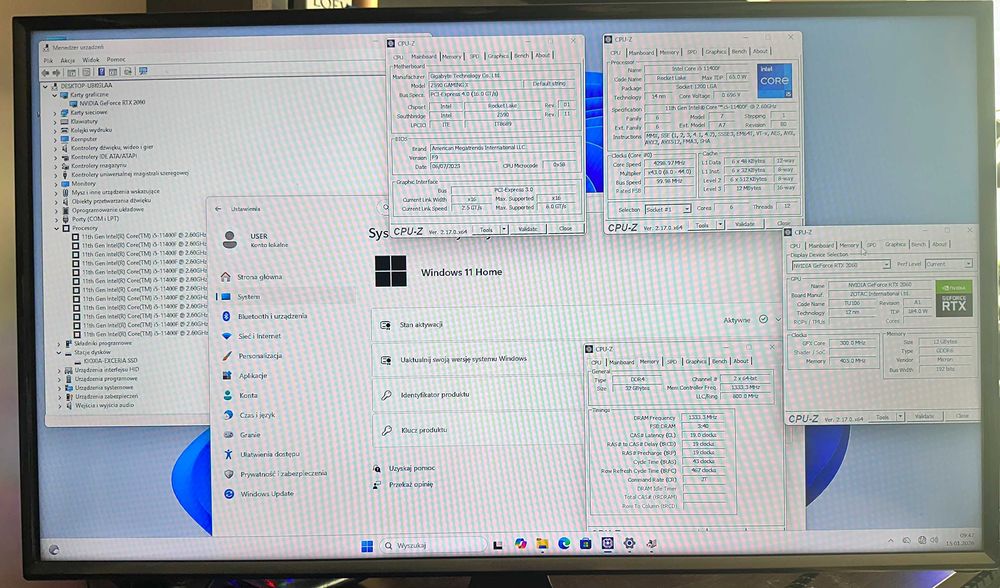Show hidden tray icons chevron

[890, 540]
